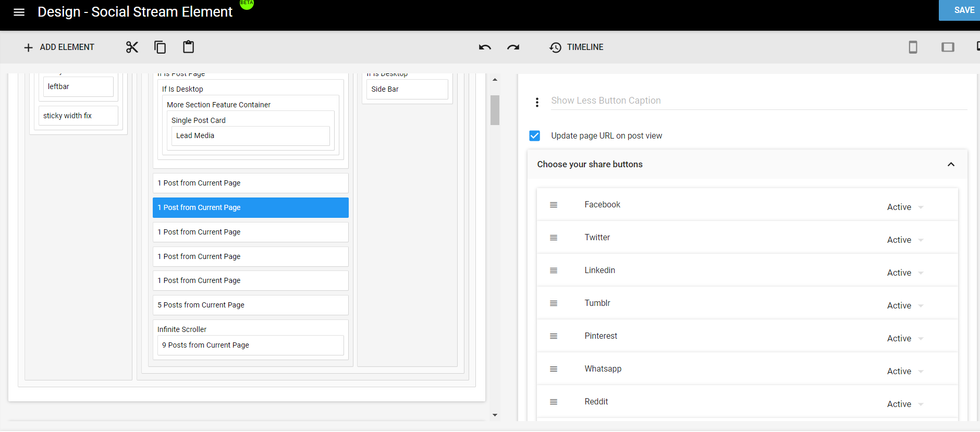Grab the Facebook row drag handle
Screen dimensions: 980x432
coord(552,205)
